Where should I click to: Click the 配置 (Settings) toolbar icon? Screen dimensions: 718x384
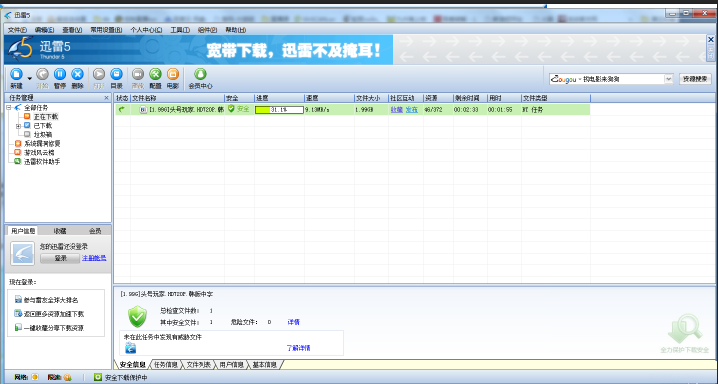[155, 75]
